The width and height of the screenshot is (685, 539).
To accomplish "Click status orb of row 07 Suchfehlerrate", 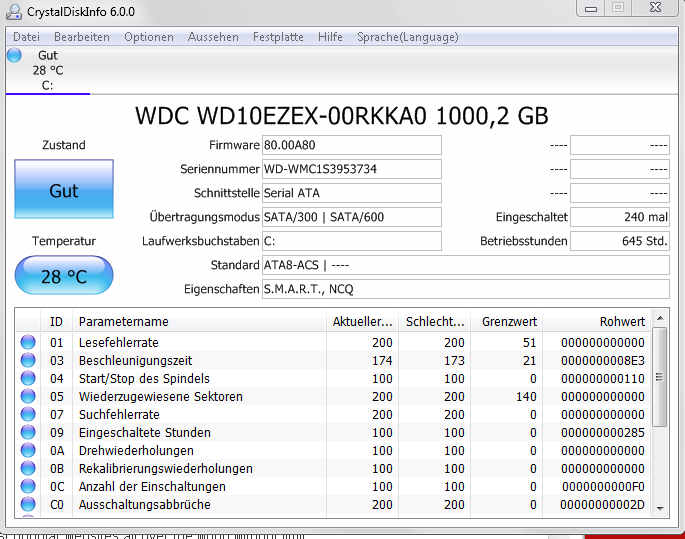I will (28, 414).
